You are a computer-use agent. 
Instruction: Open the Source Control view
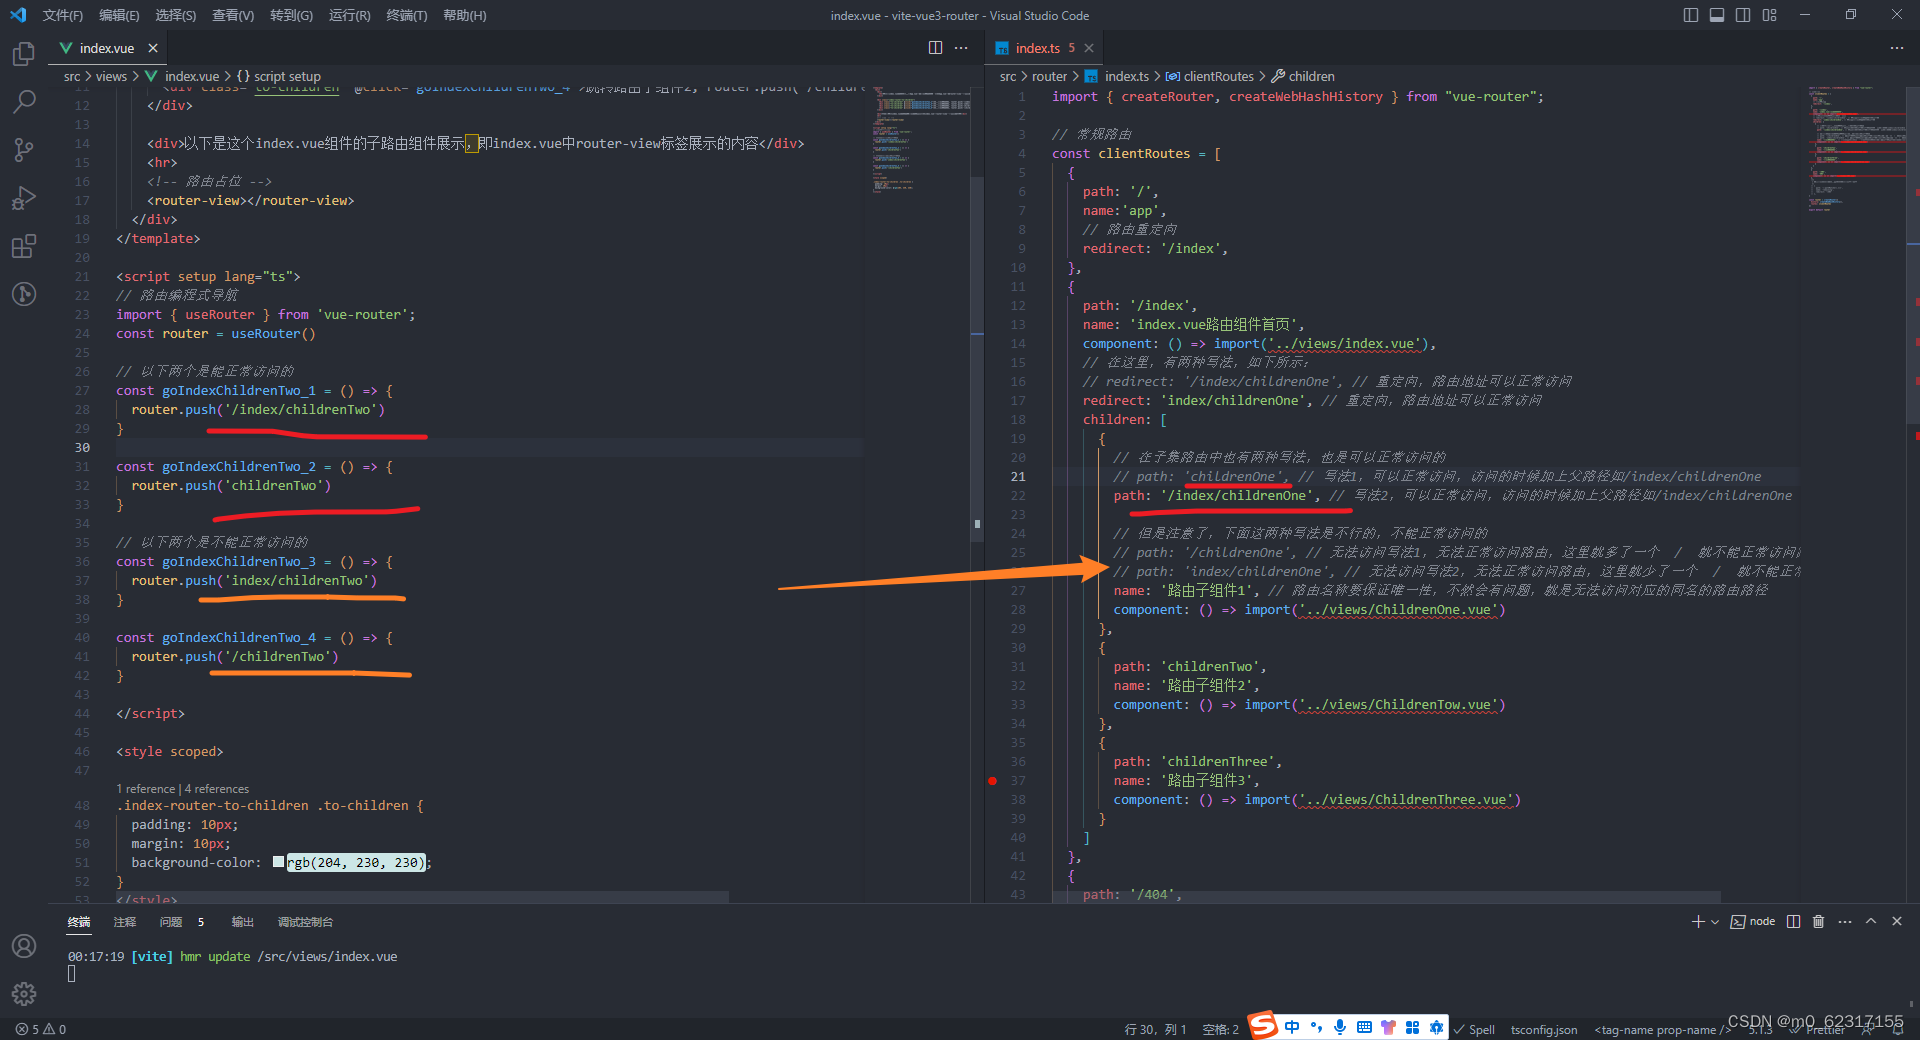tap(24, 150)
